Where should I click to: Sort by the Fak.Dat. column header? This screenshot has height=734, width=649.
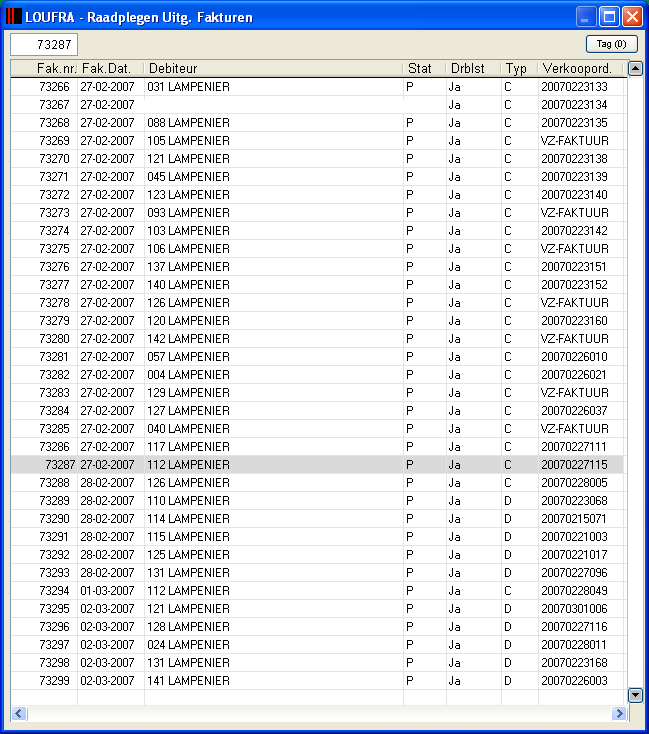(x=111, y=68)
